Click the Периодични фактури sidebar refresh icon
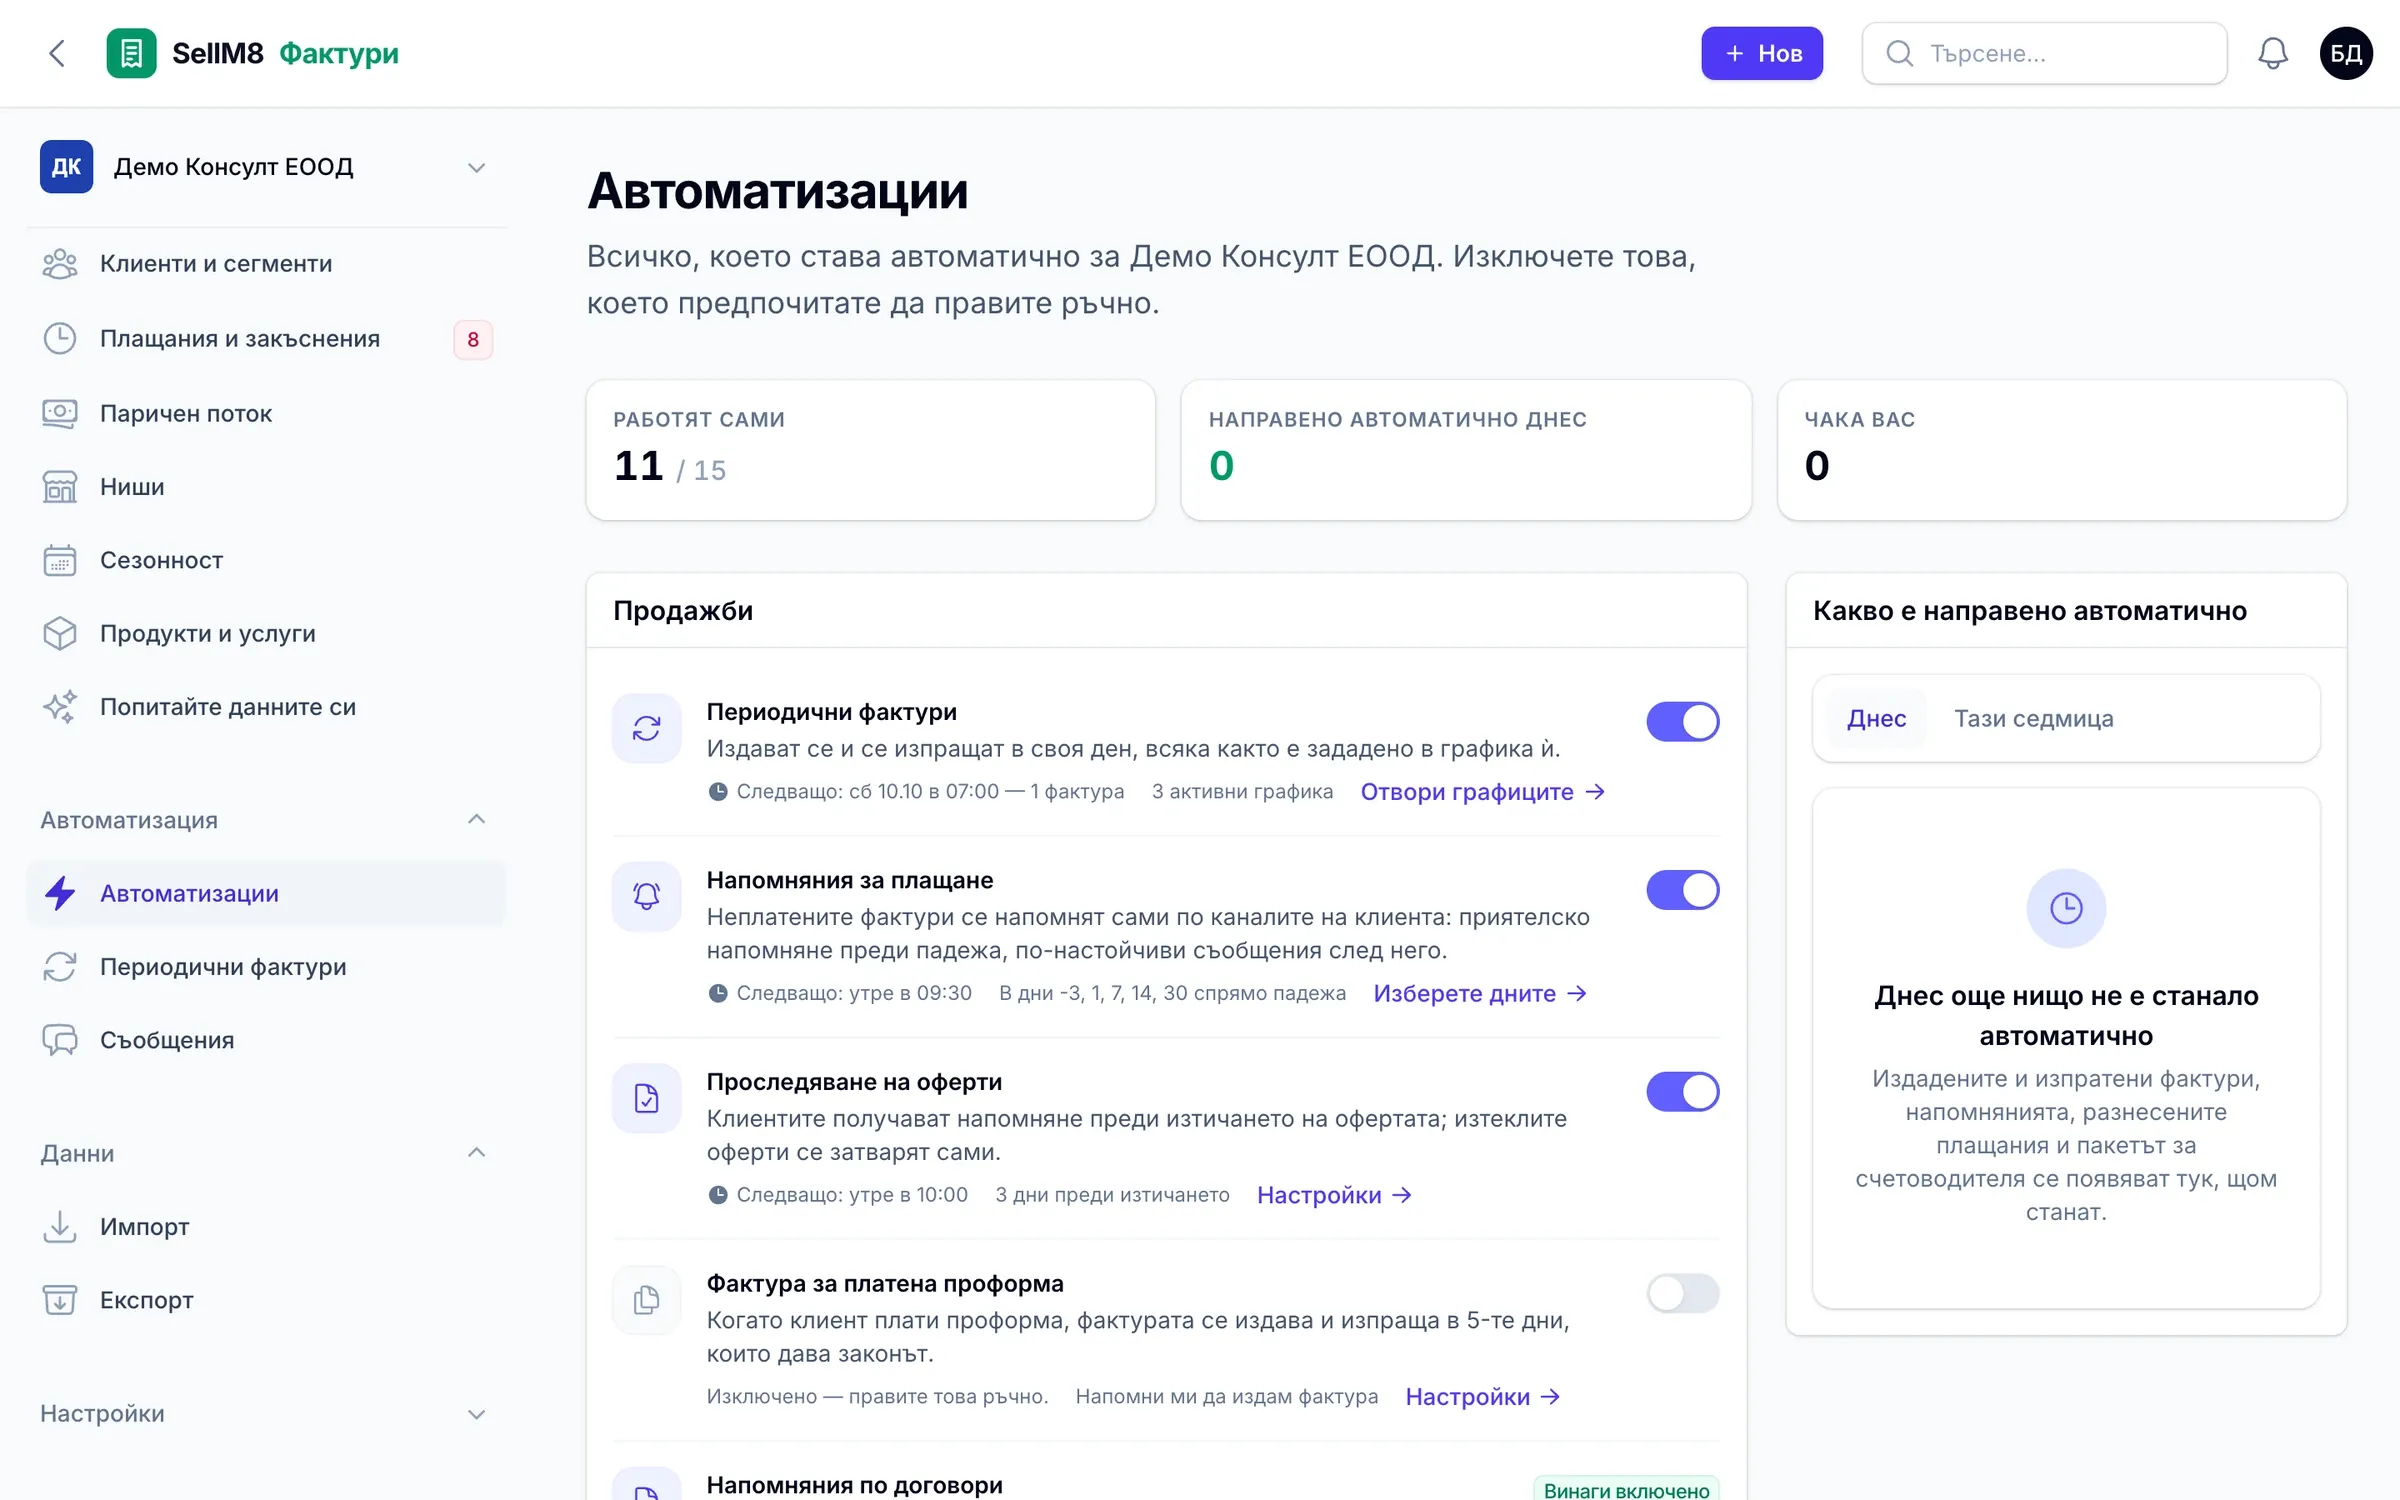2400x1500 pixels. click(60, 967)
